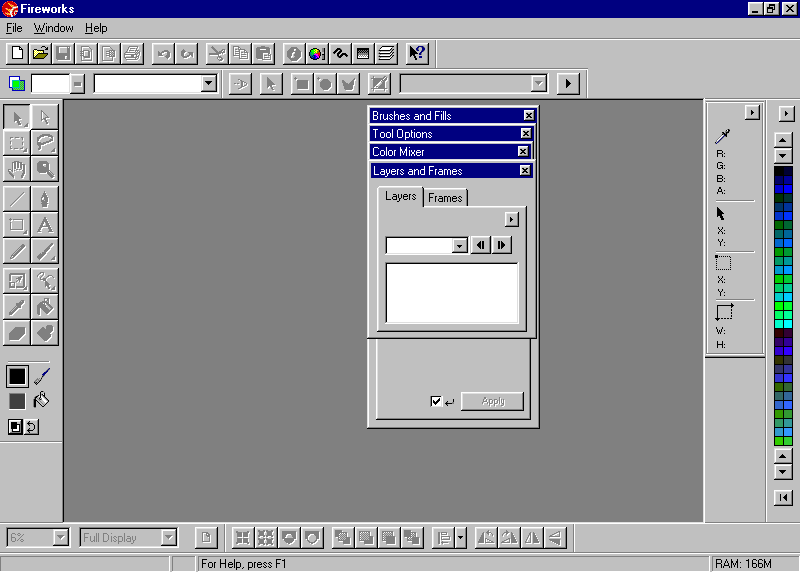Screen dimensions: 800x572
Task: Click the Layers stack toolbar icon
Action: [386, 54]
